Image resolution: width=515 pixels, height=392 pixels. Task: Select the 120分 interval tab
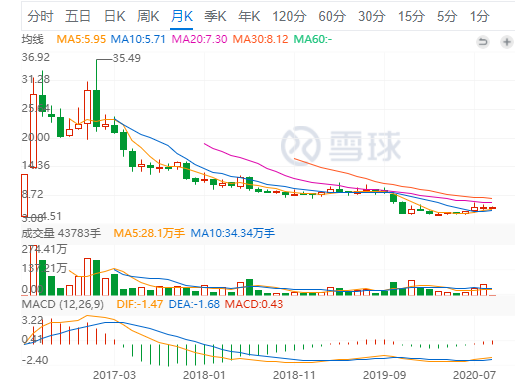[289, 16]
